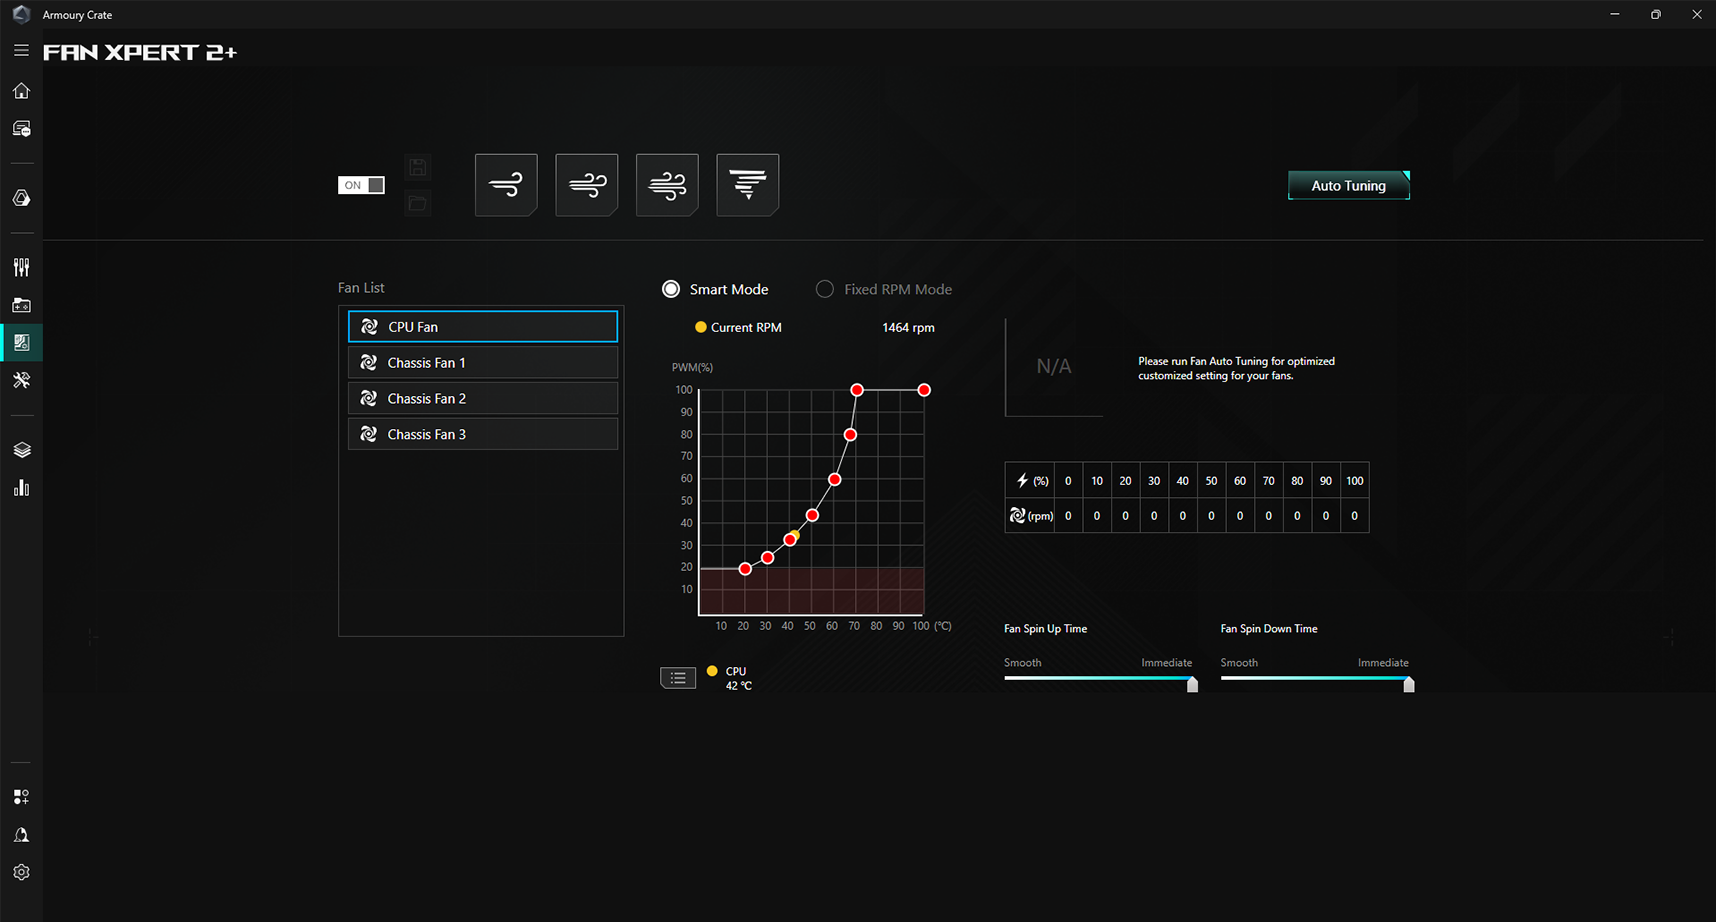Toggle the Fan Xpert ON switch
Screen dimensions: 1716x922
(x=361, y=185)
